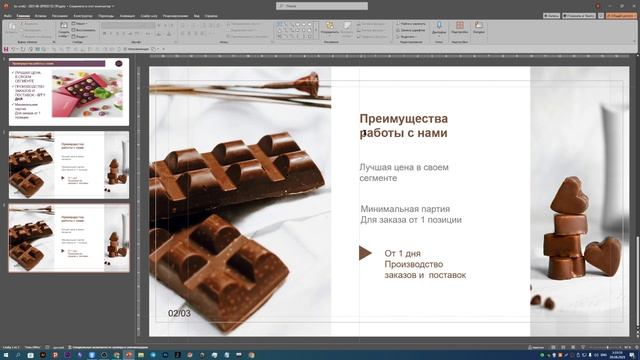Toggle Bold formatting in font group

click(x=104, y=34)
